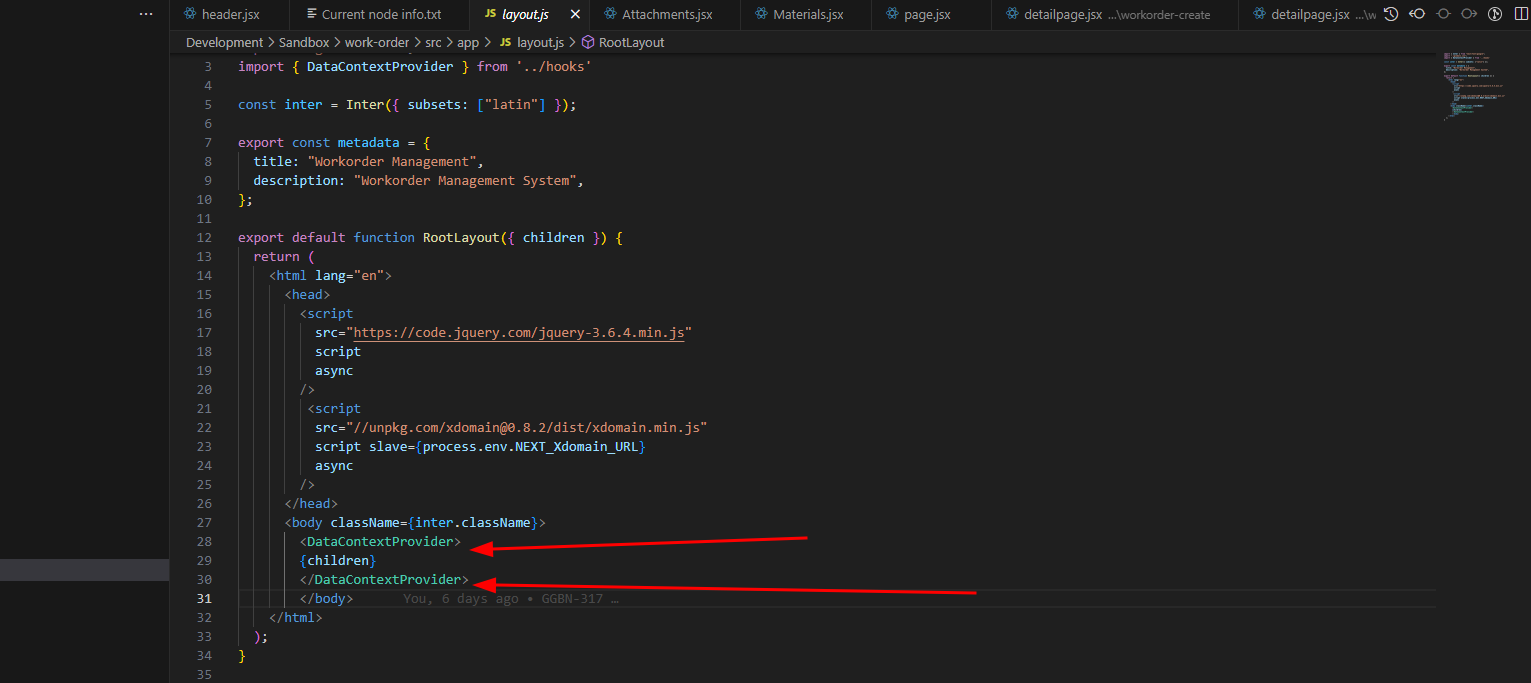
Task: Switch to the Attachments.jsx tab
Action: pos(666,15)
